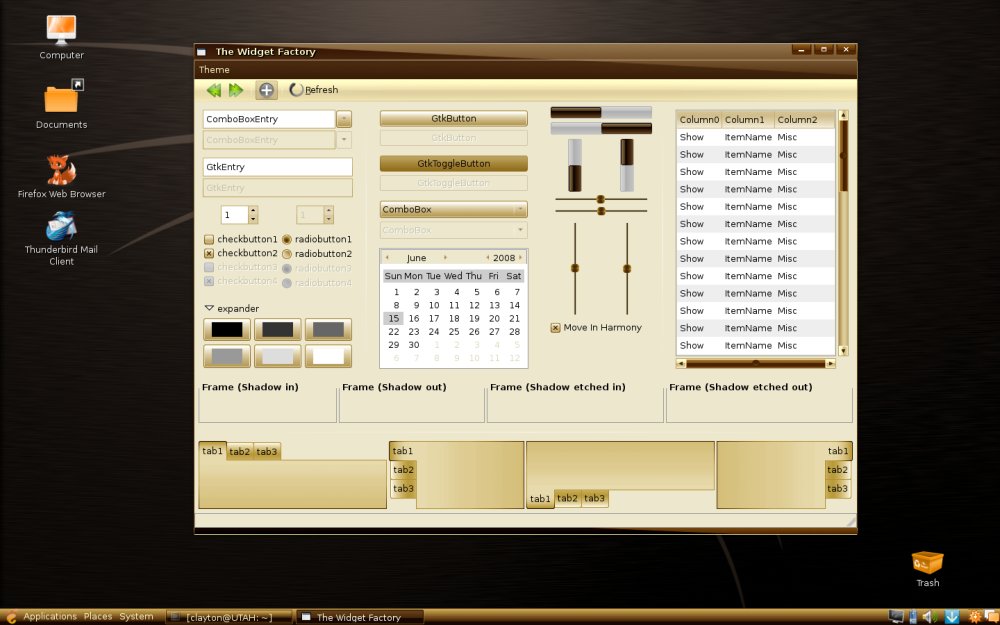Viewport: 1000px width, 625px height.
Task: Pick the white color swatch under expander
Action: (328, 356)
